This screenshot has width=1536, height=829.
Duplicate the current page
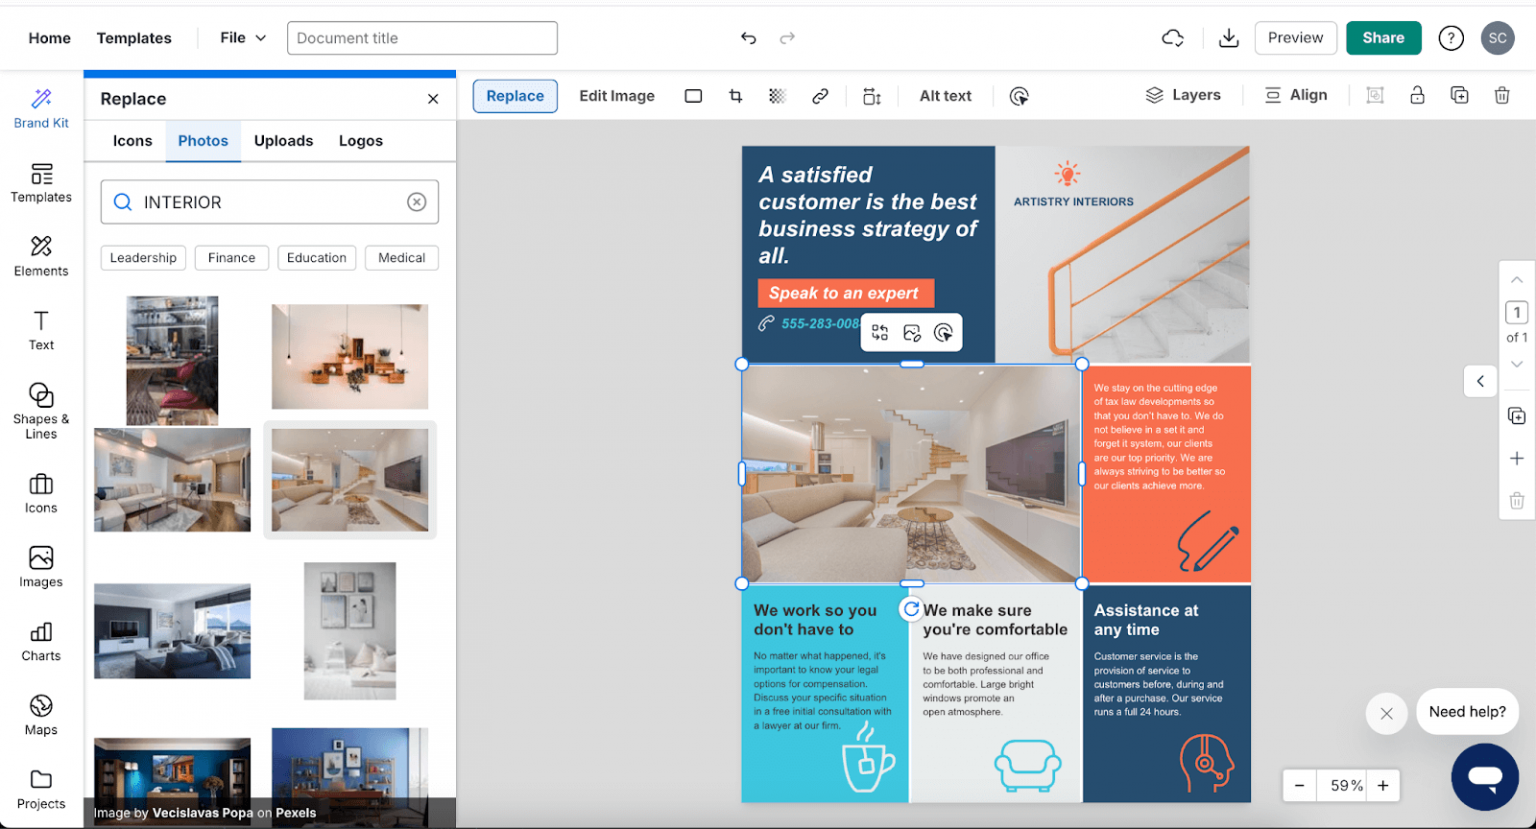(x=1517, y=415)
